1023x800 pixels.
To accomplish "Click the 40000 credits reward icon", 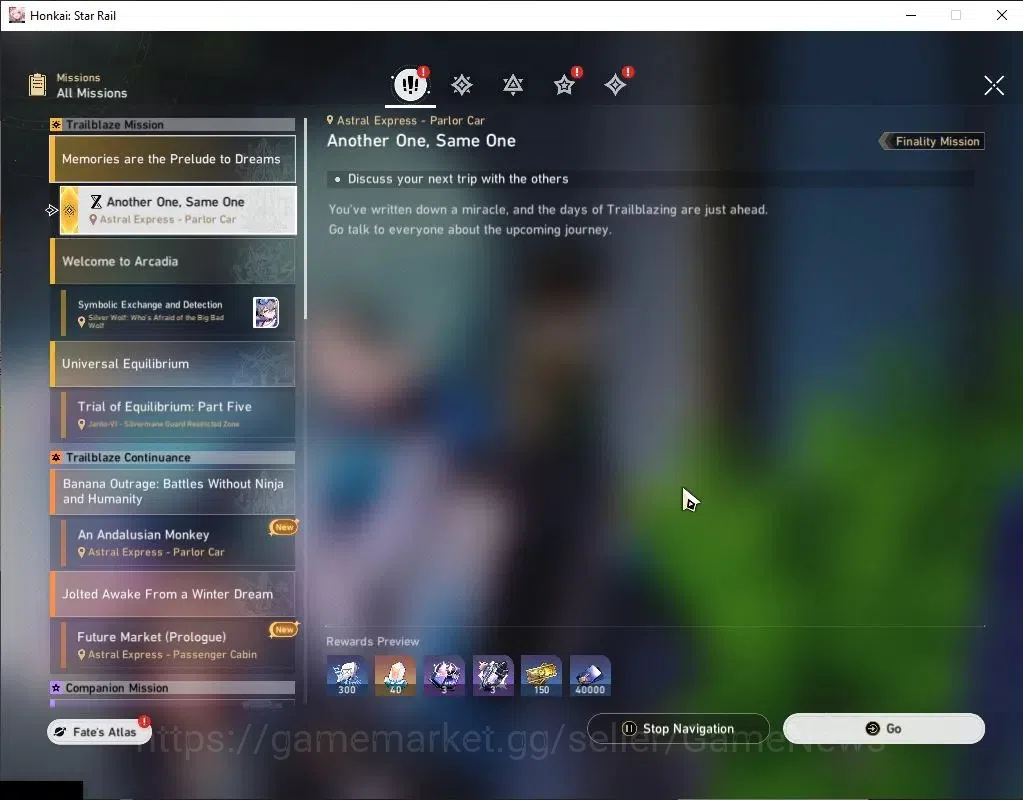I will click(x=590, y=675).
